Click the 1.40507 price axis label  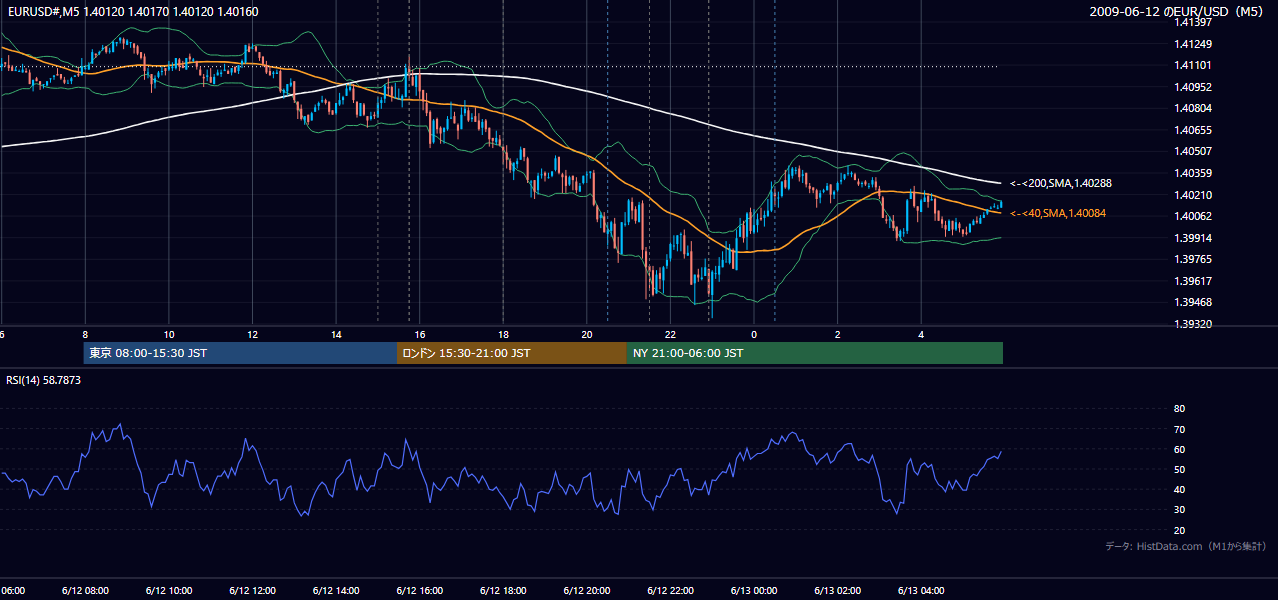pyautogui.click(x=1194, y=151)
